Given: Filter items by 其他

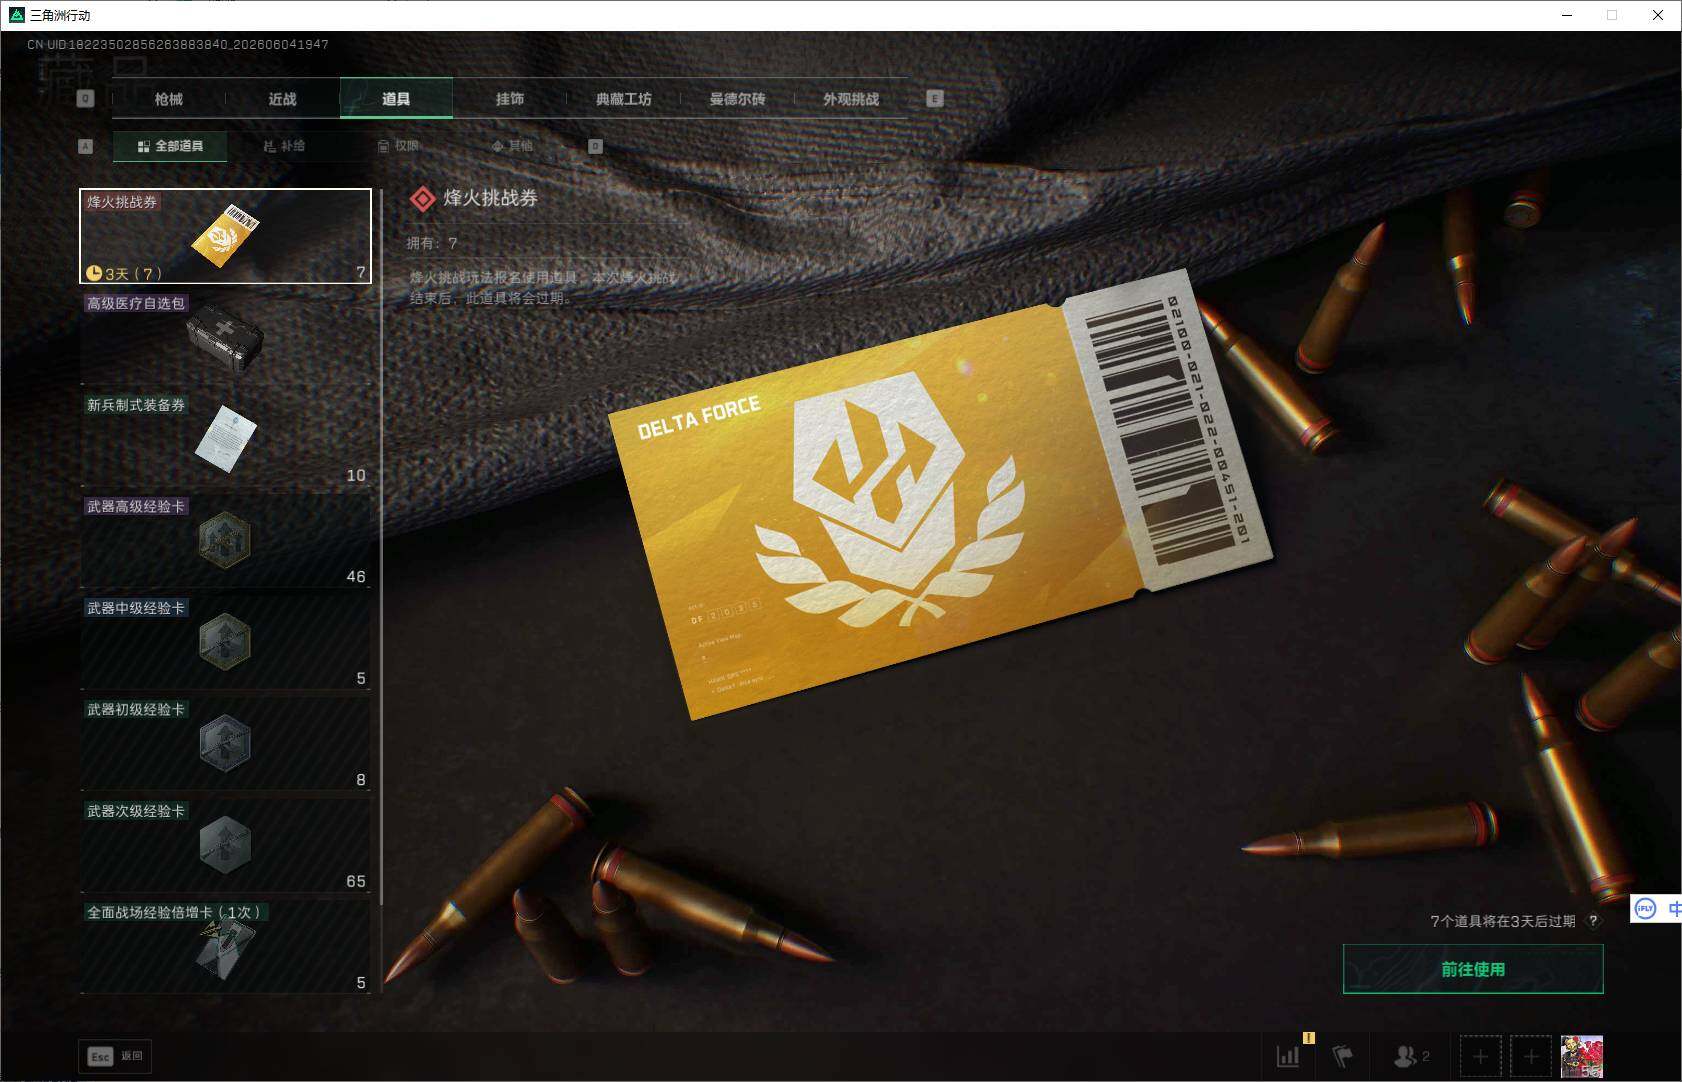Looking at the screenshot, I should pos(512,146).
